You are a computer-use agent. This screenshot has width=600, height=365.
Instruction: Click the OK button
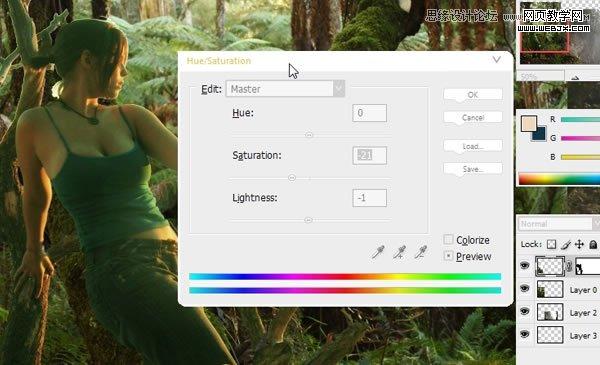473,95
